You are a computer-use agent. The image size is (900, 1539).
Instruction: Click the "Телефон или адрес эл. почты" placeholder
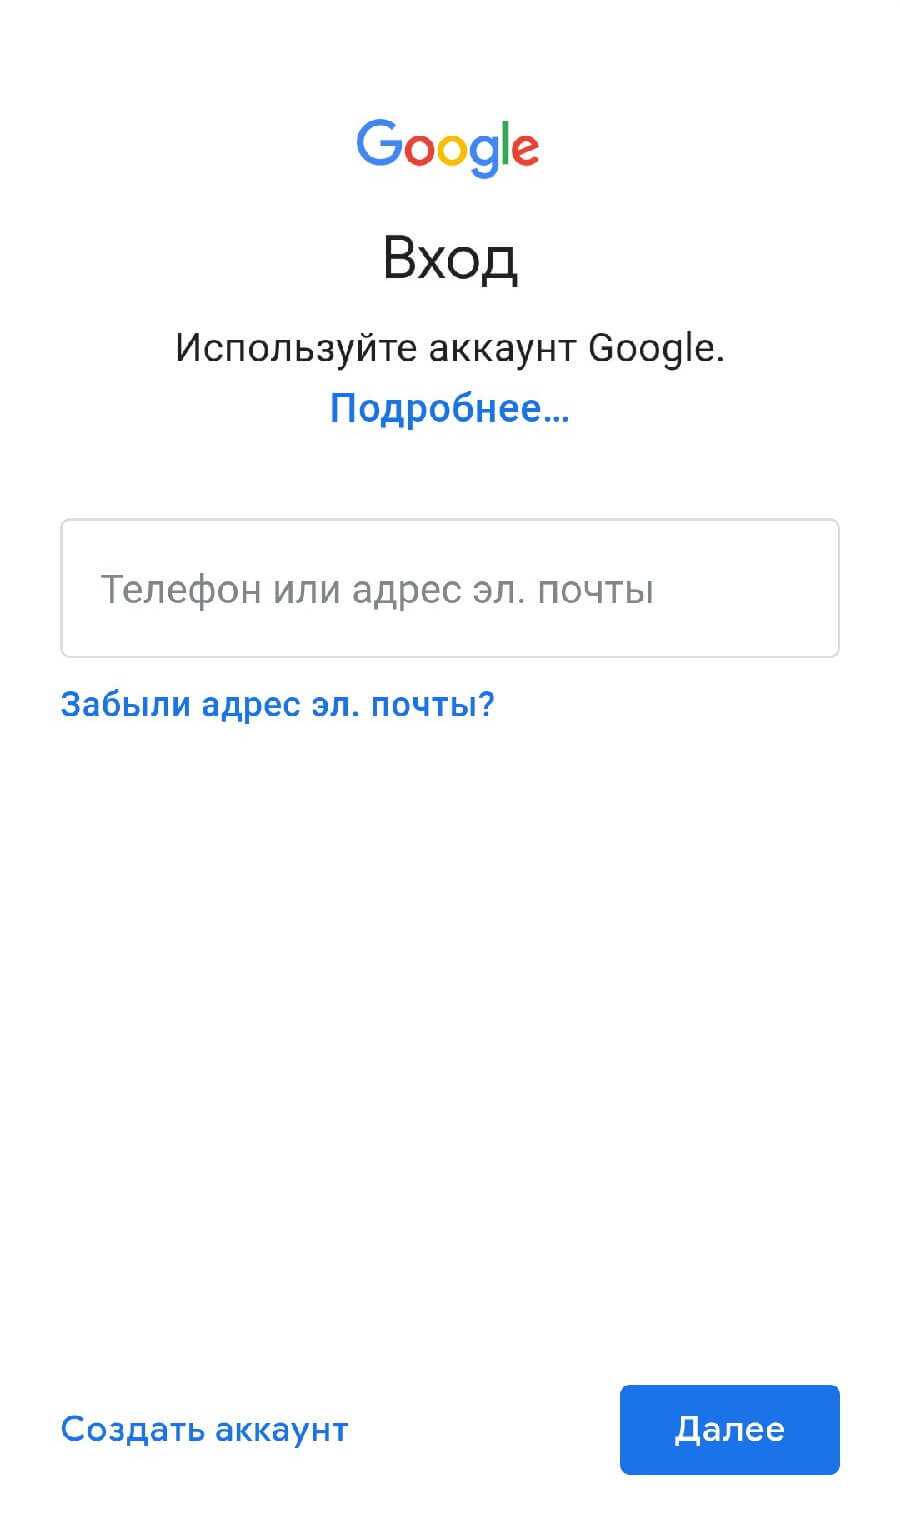tap(376, 589)
